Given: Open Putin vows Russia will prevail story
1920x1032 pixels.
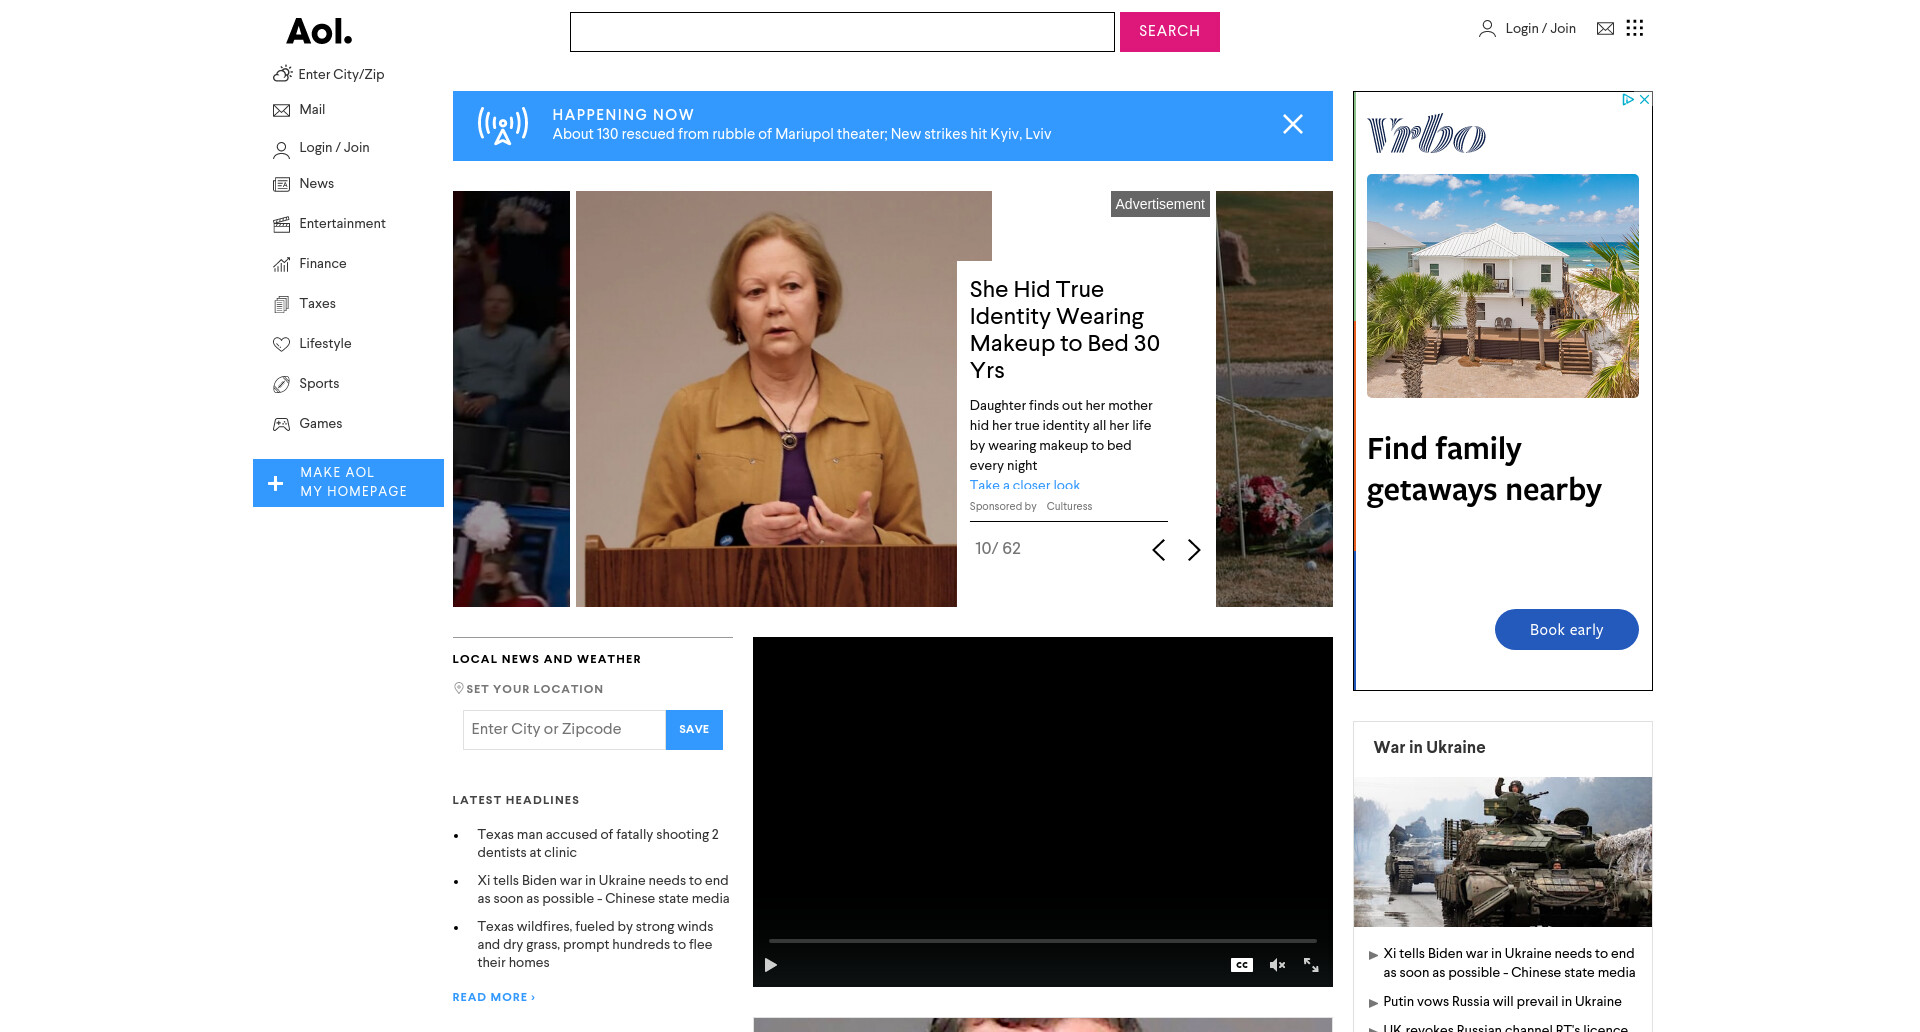Looking at the screenshot, I should (1502, 1002).
